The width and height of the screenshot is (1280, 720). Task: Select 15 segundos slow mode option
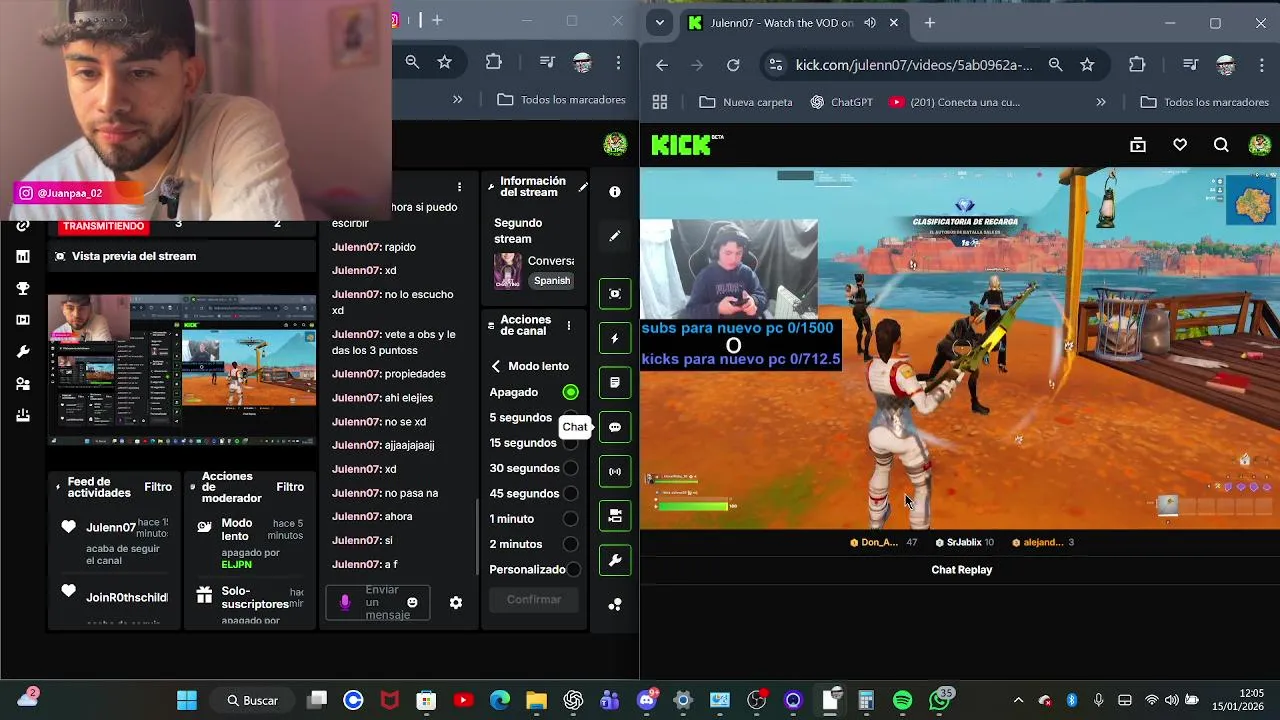[x=570, y=443]
